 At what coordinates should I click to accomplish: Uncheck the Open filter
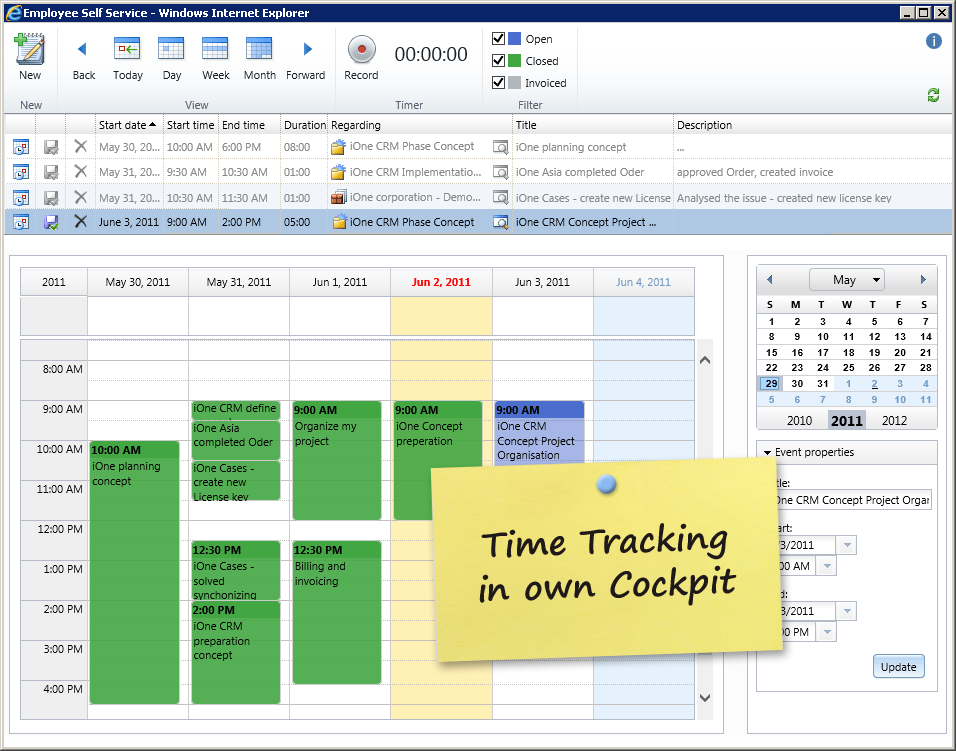click(x=497, y=38)
